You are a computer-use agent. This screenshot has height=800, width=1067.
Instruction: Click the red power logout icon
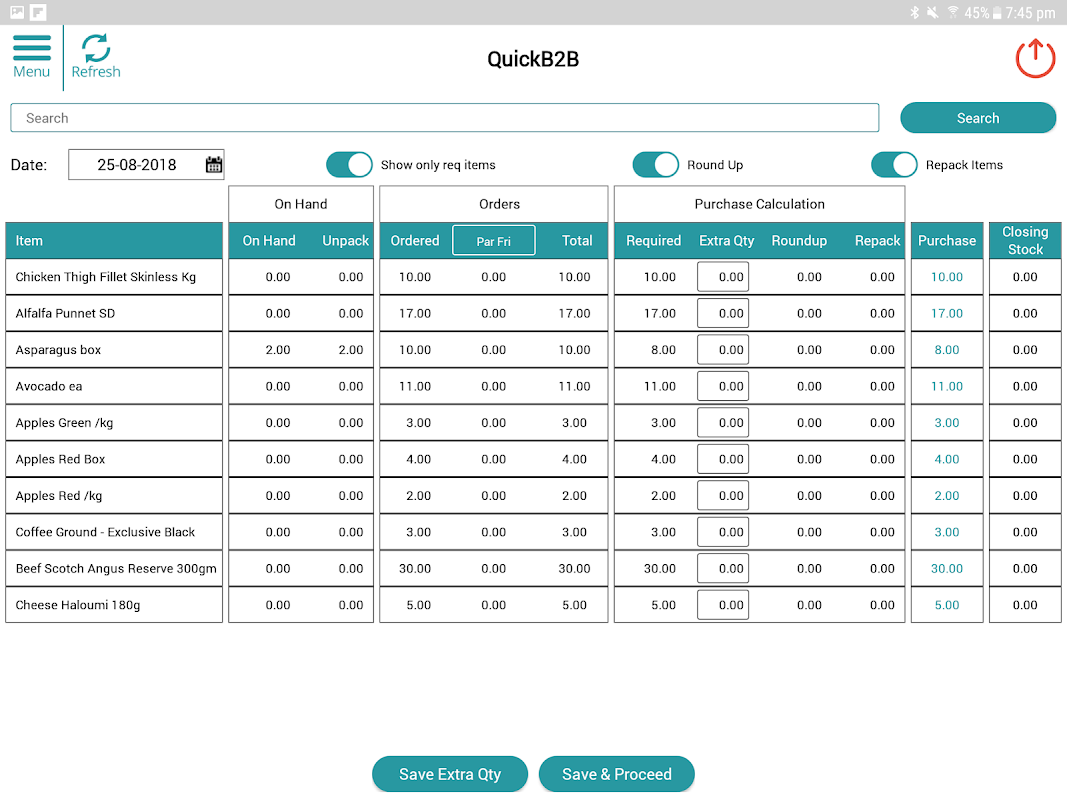tap(1035, 59)
